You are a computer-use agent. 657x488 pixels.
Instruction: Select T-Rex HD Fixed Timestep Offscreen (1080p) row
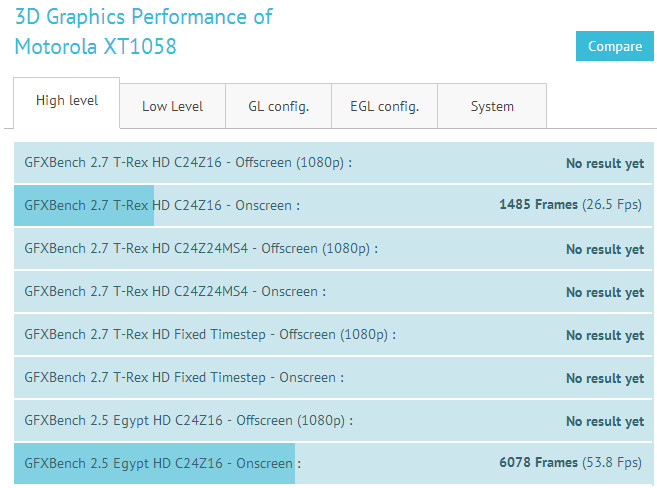[334, 335]
